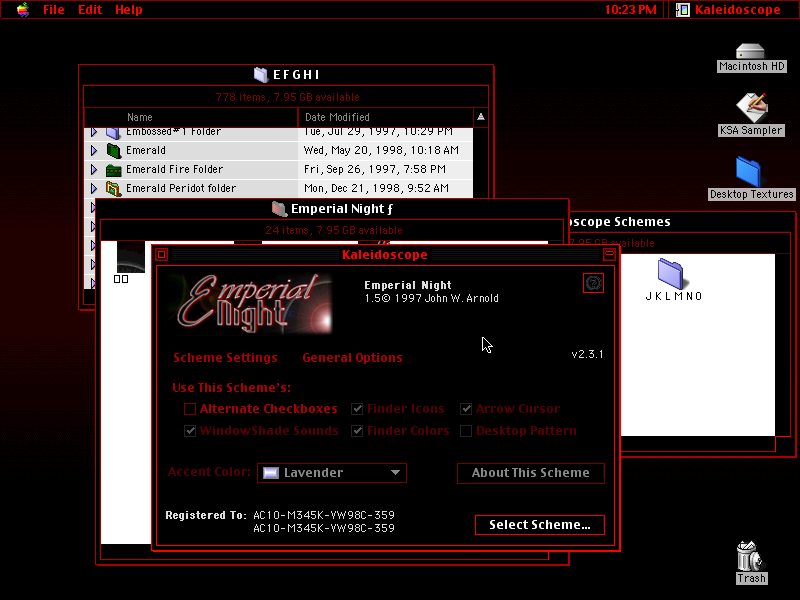Viewport: 800px width, 600px height.
Task: Expand the Emerald Fire Folder row
Action: [x=94, y=169]
